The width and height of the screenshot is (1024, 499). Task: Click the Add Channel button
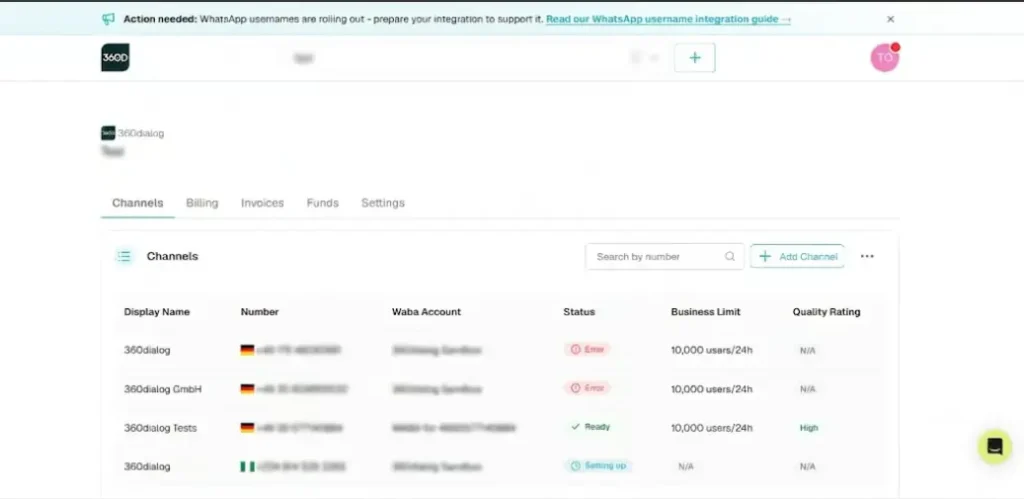[x=797, y=257]
